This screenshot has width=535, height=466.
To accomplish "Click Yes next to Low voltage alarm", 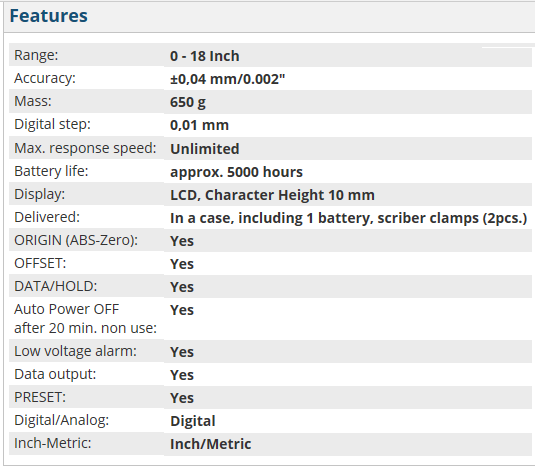I will pyautogui.click(x=182, y=352).
